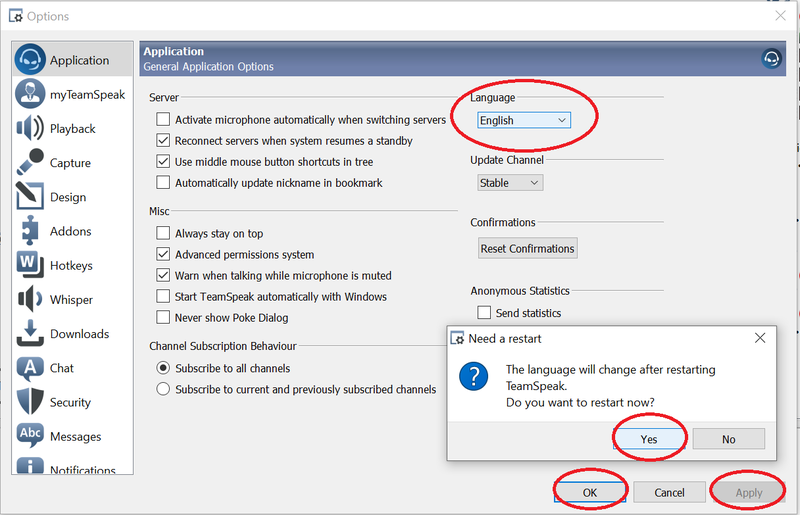Decline restart with the No button
This screenshot has height=515, width=800.
729,439
